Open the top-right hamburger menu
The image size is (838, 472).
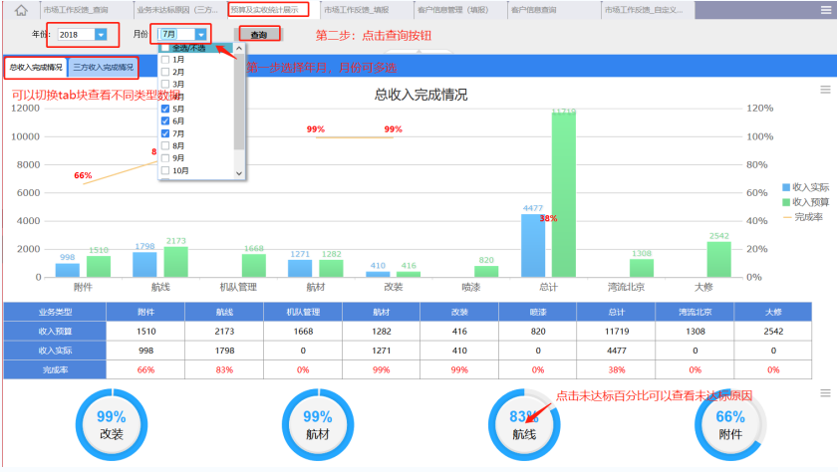(x=826, y=10)
